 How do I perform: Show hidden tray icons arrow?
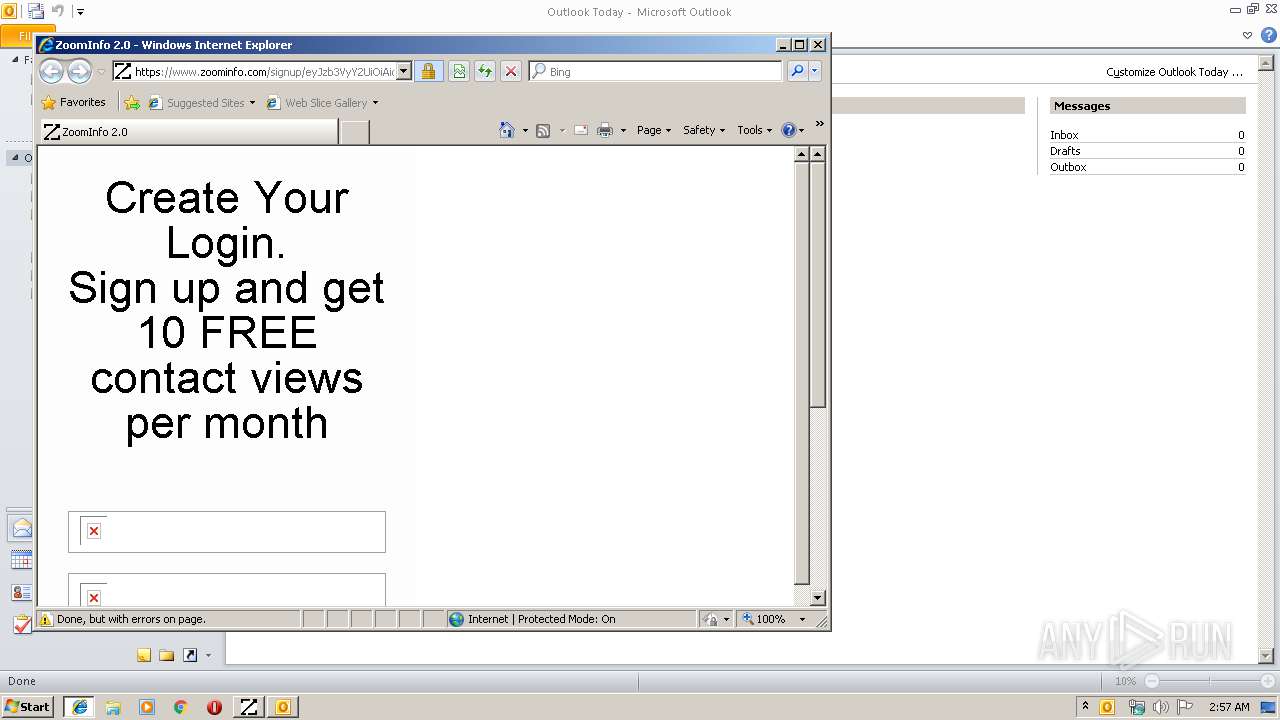(x=1085, y=706)
